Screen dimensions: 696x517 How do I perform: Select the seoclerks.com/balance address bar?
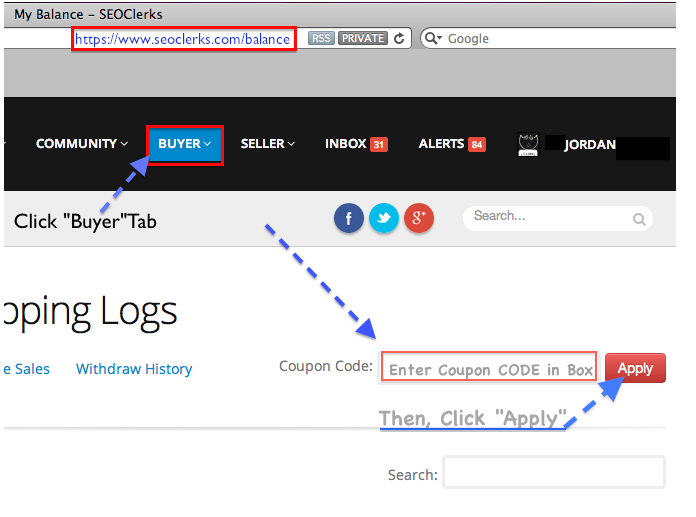(x=183, y=39)
